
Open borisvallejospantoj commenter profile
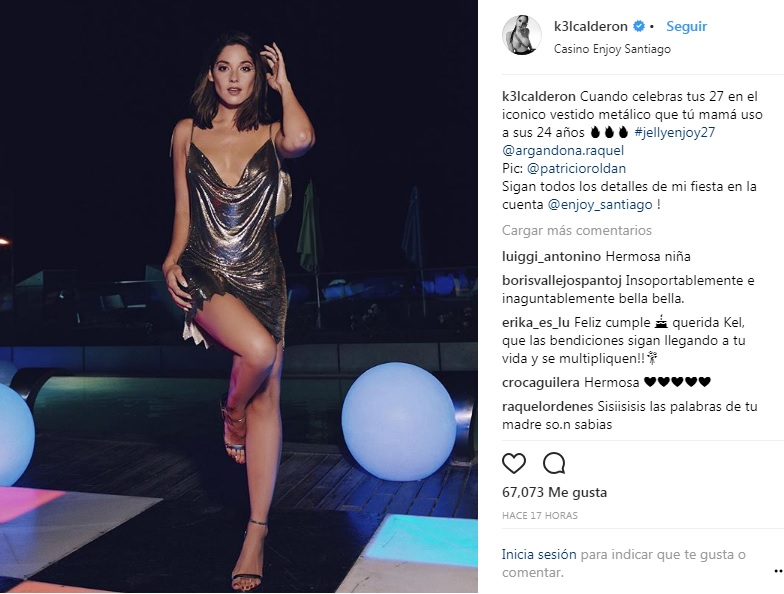pyautogui.click(x=562, y=280)
